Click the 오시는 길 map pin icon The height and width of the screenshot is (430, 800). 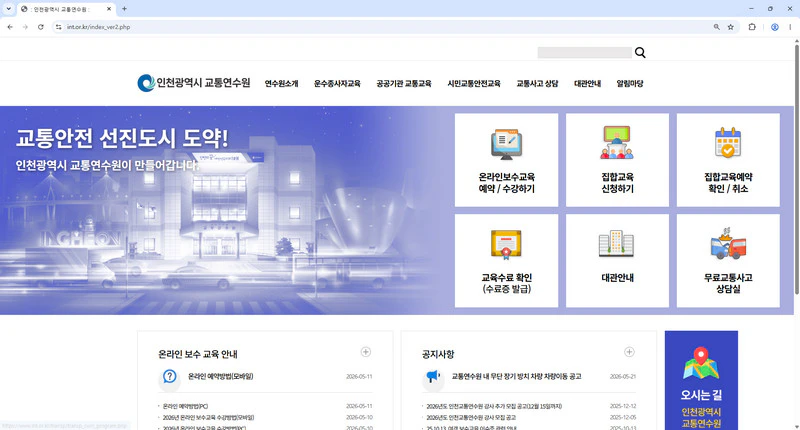point(701,363)
